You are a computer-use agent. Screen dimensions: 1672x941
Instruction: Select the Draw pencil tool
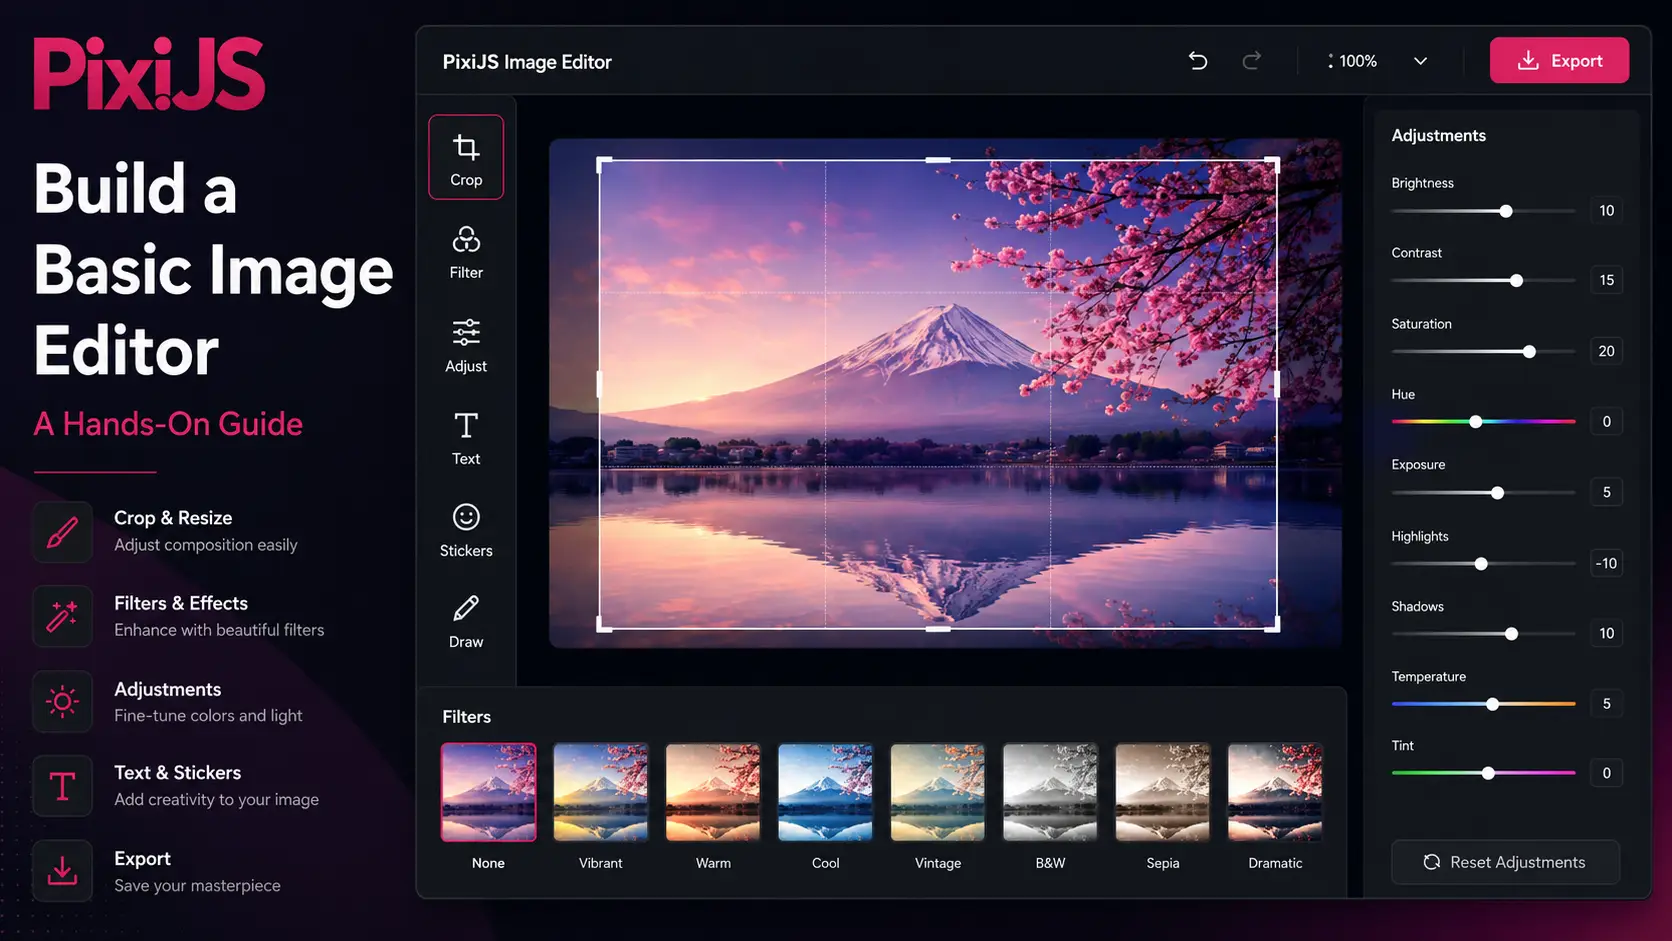pyautogui.click(x=466, y=622)
